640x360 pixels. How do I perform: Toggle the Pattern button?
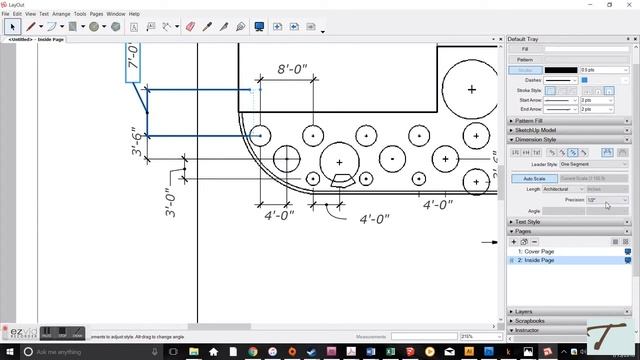525,60
